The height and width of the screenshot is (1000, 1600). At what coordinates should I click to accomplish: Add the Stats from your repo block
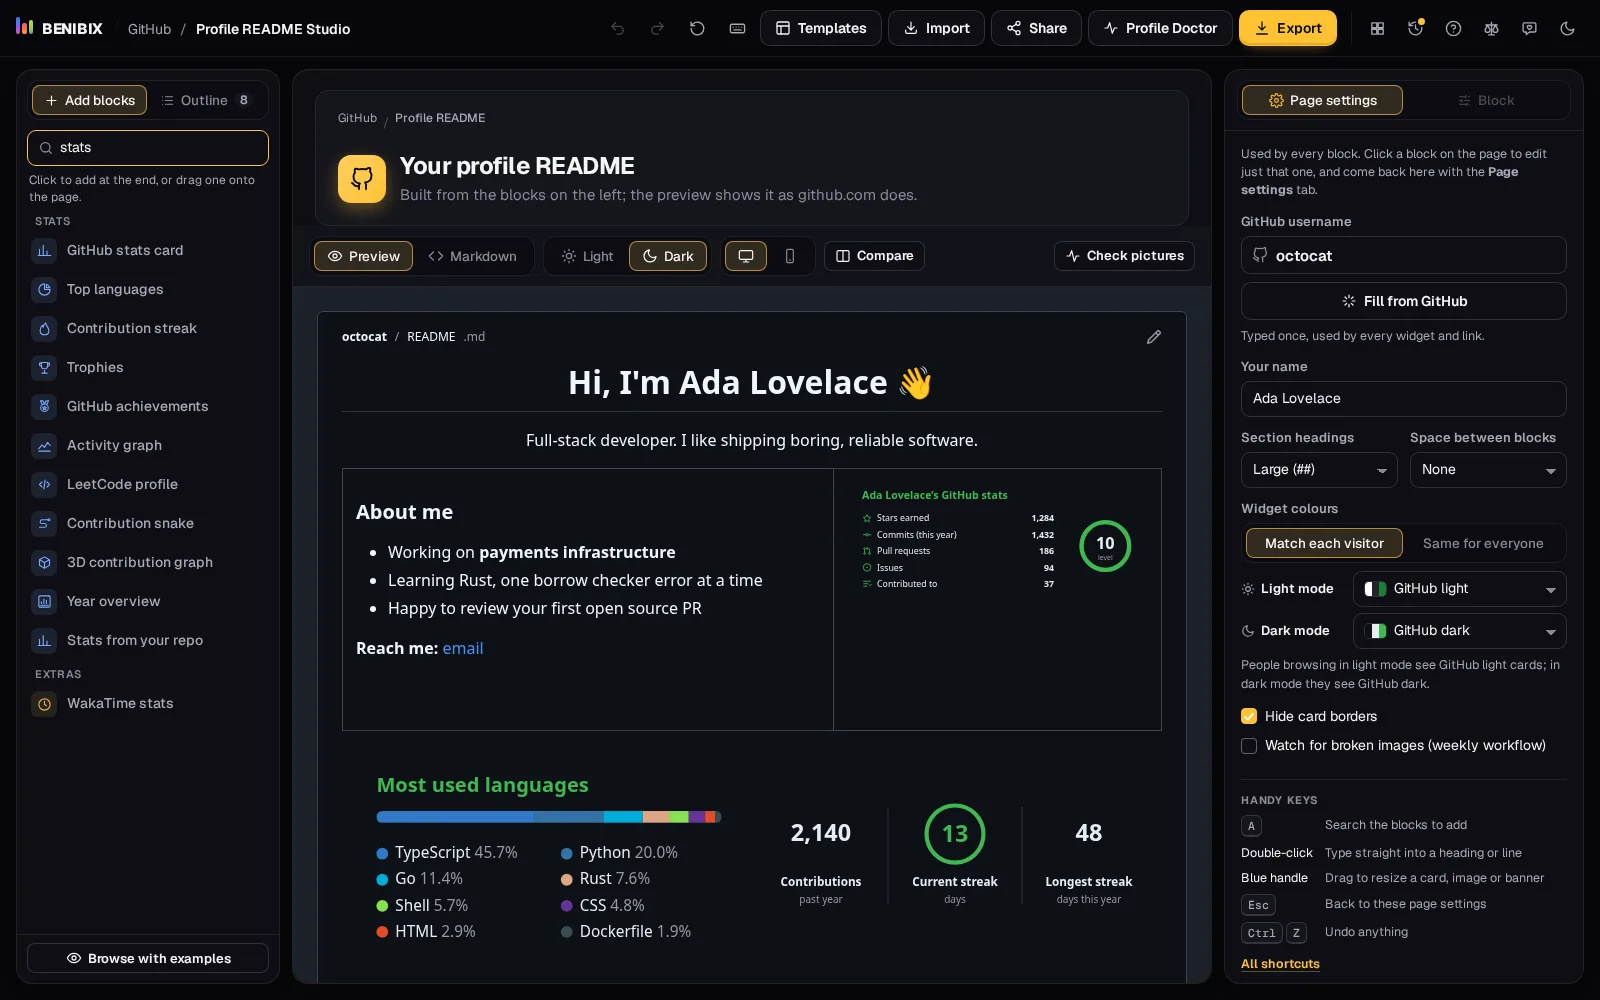click(x=148, y=640)
